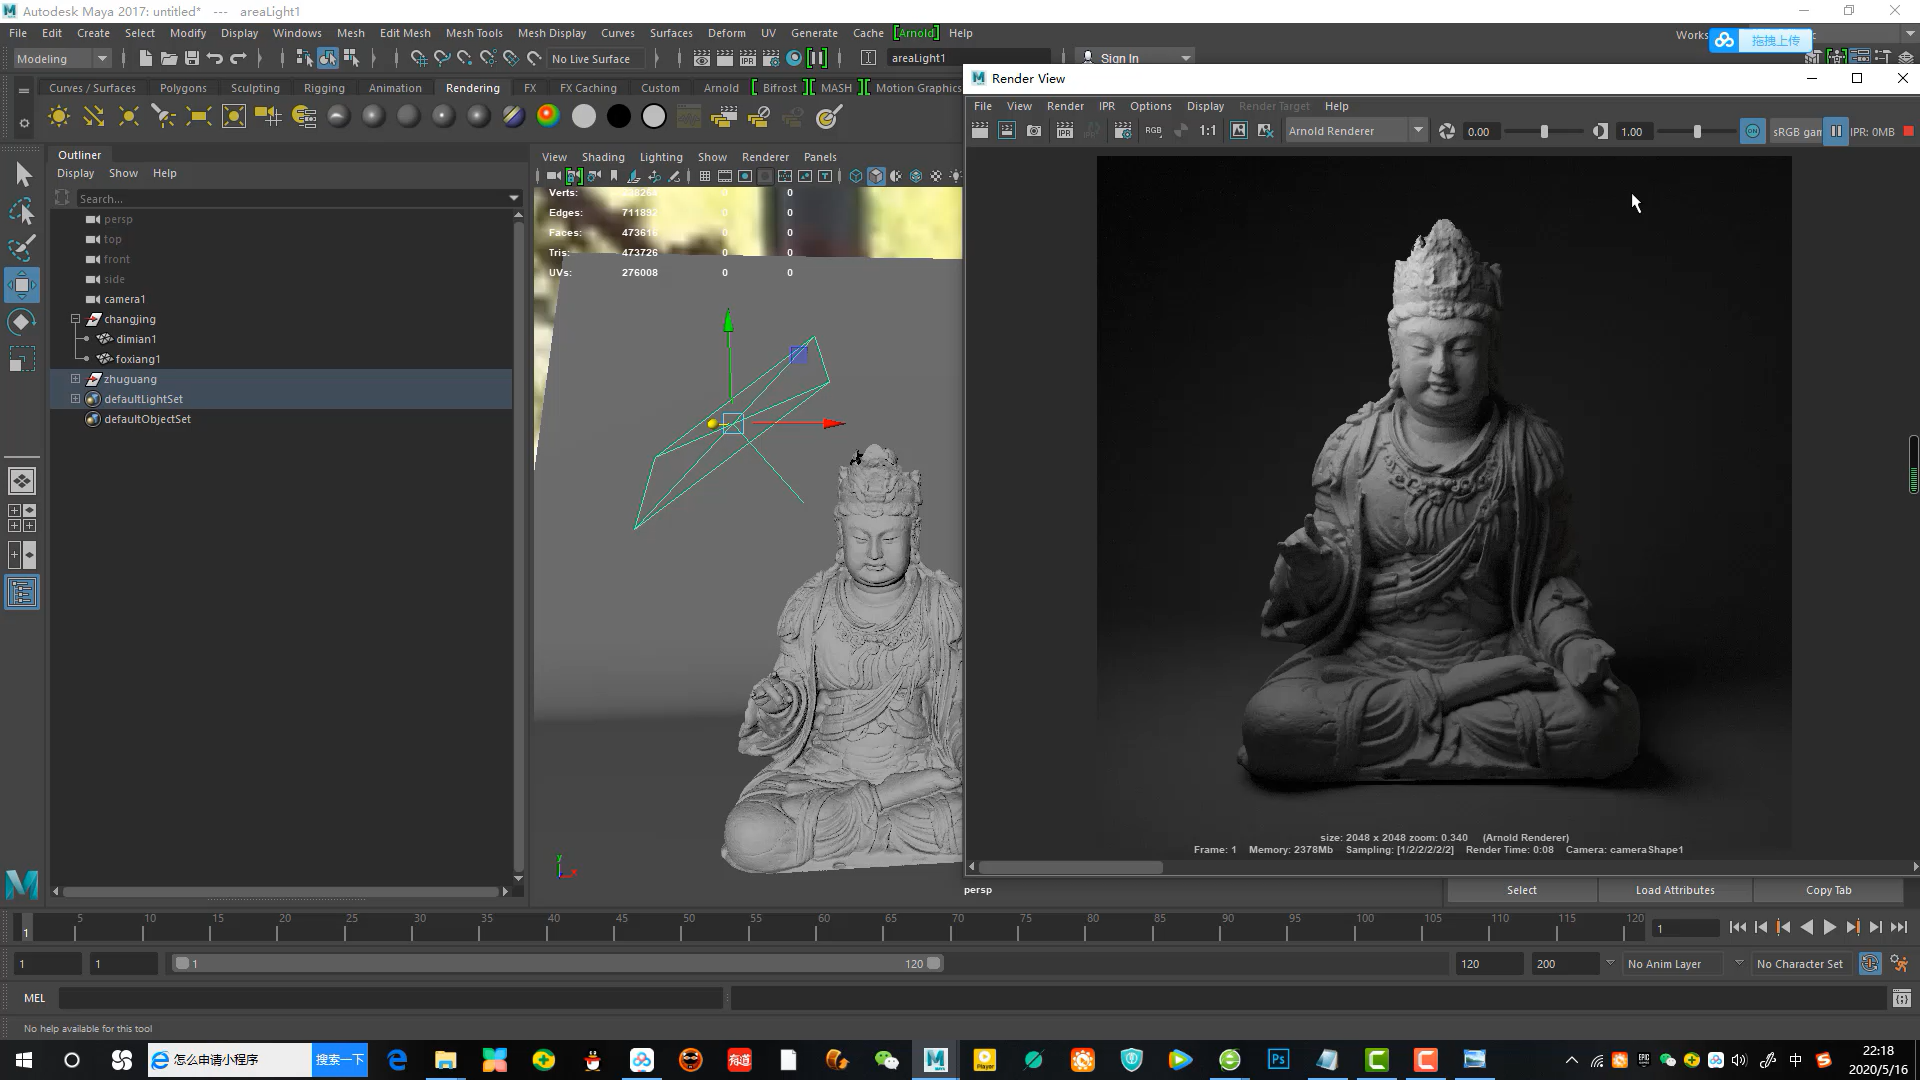Viewport: 1920px width, 1080px height.
Task: Click the Copy Tab button
Action: [x=1827, y=890]
